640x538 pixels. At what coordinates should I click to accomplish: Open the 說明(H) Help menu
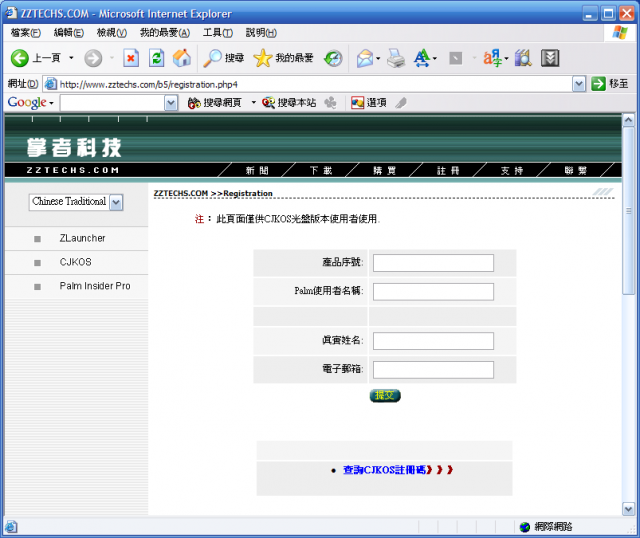(x=261, y=33)
